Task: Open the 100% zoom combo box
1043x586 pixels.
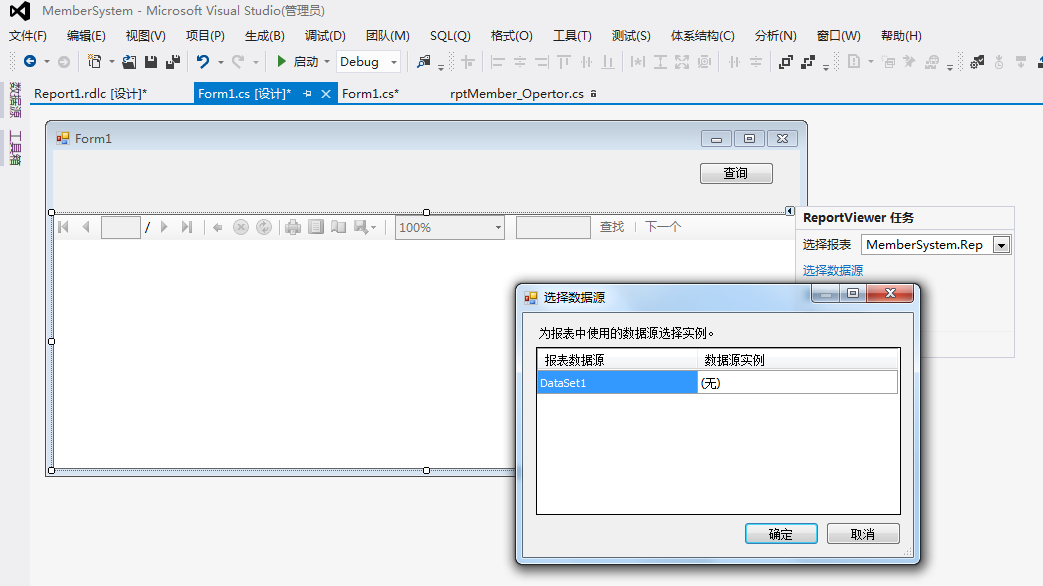Action: pyautogui.click(x=450, y=227)
